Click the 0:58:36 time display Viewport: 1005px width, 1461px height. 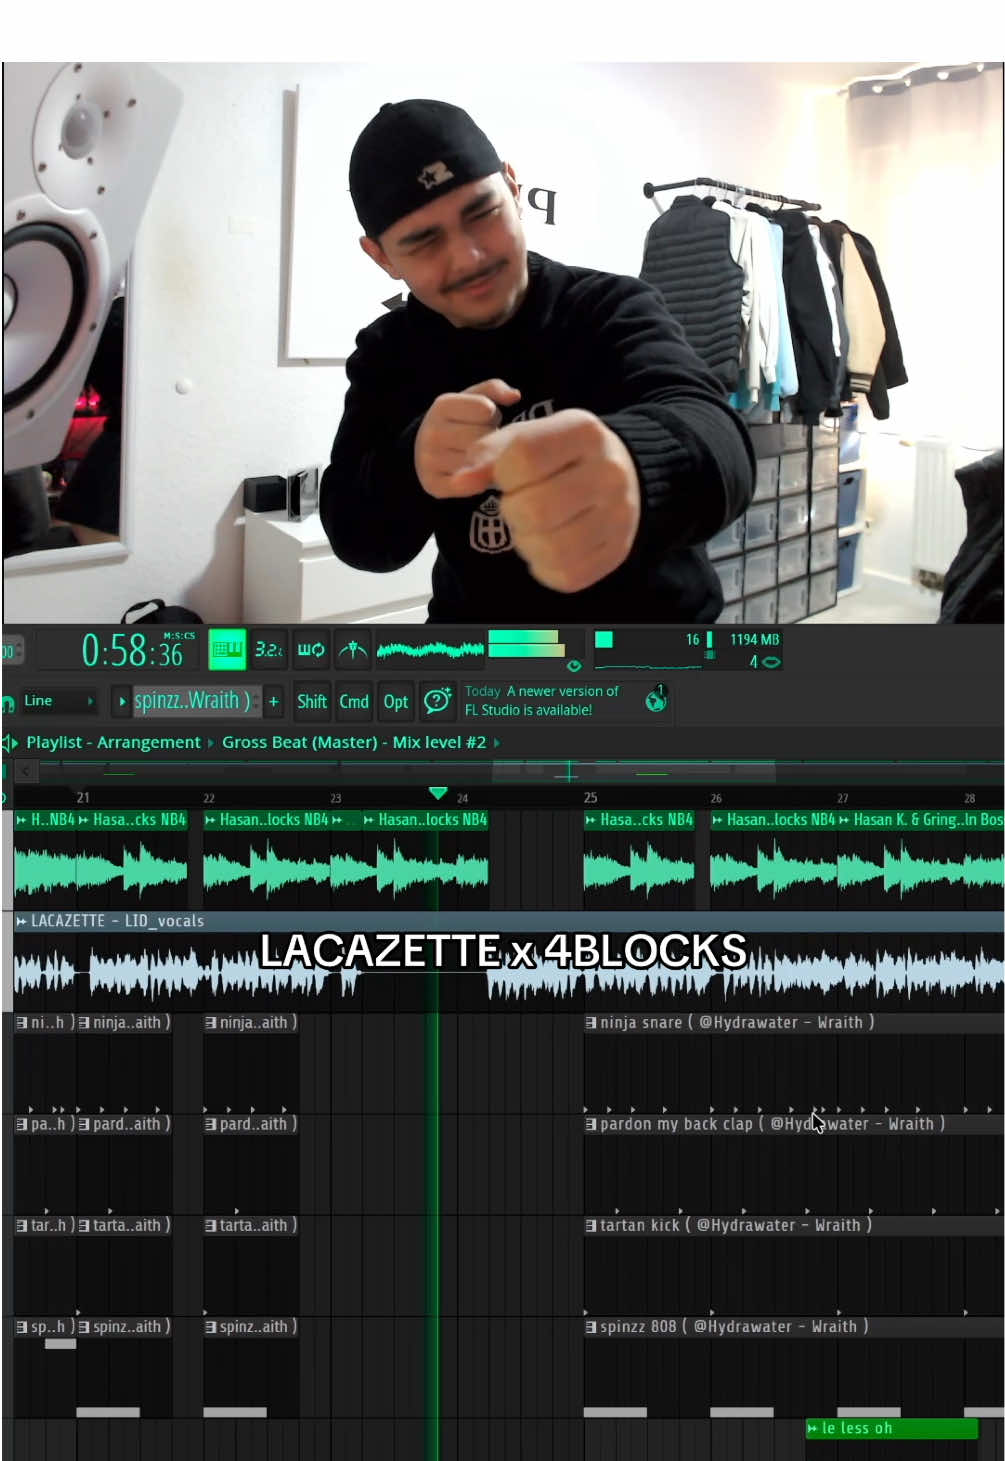[x=133, y=651]
